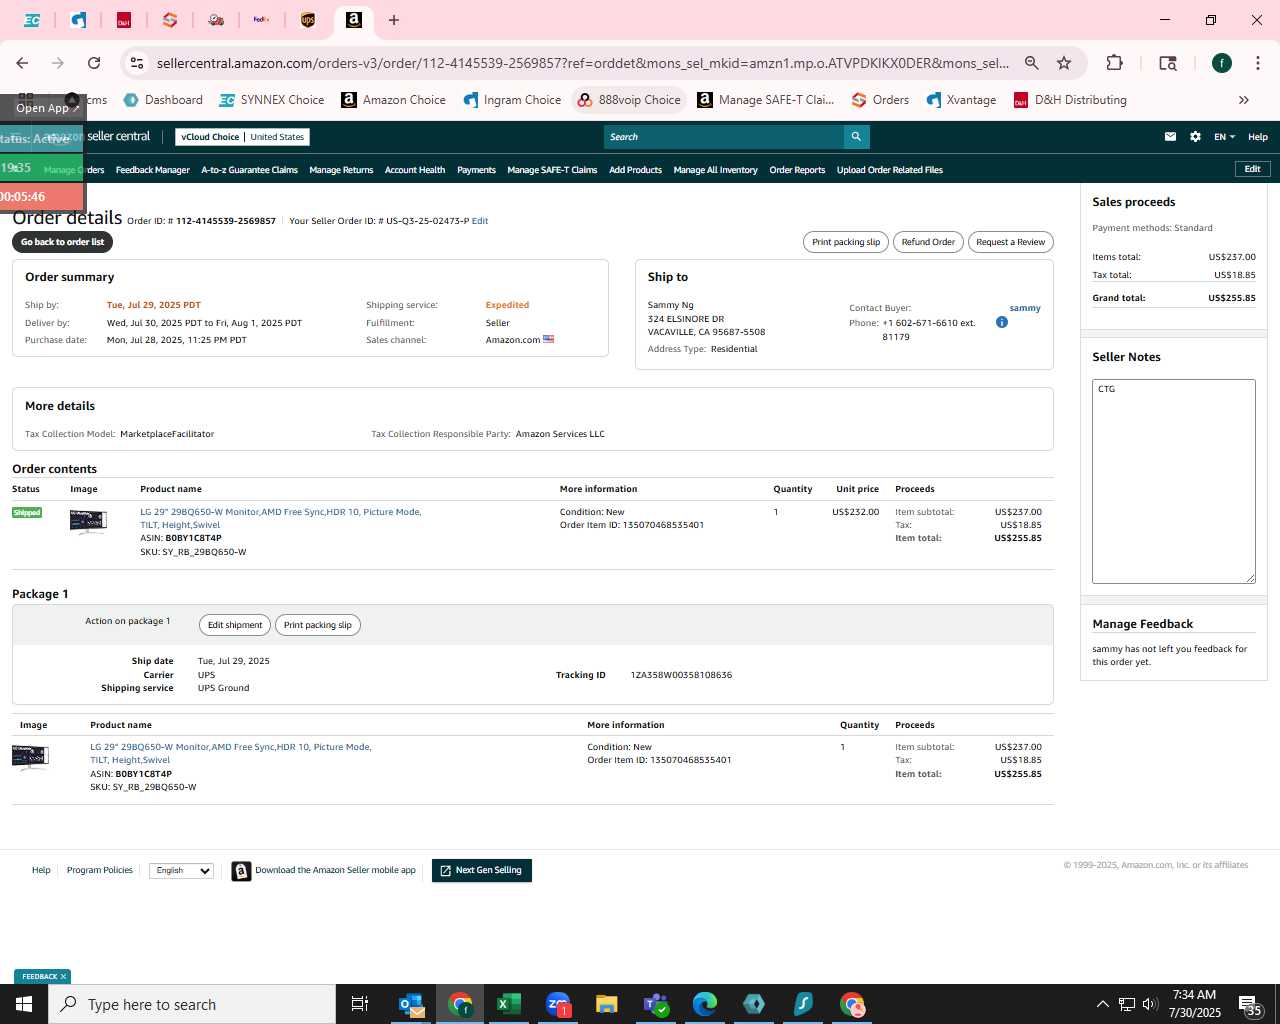Screen dimensions: 1280x1024
Task: Open the Help link in the top right header
Action: coord(1258,137)
